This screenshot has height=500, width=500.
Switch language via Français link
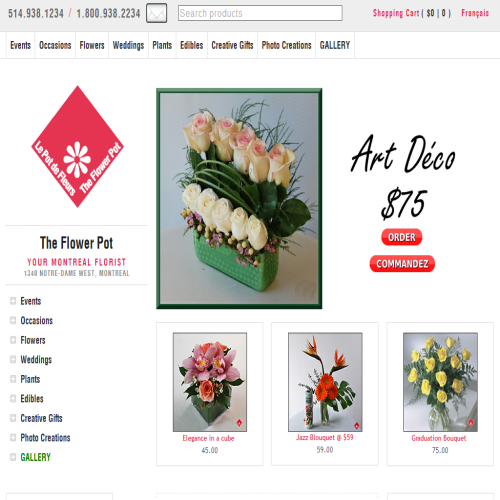475,13
